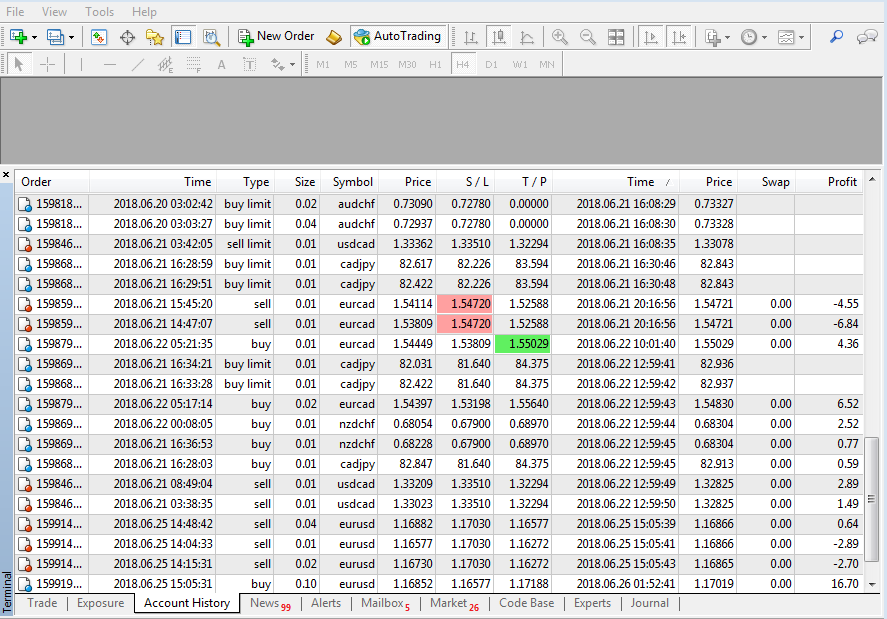Open the Strategy Tester
This screenshot has height=619, width=887.
pos(212,37)
